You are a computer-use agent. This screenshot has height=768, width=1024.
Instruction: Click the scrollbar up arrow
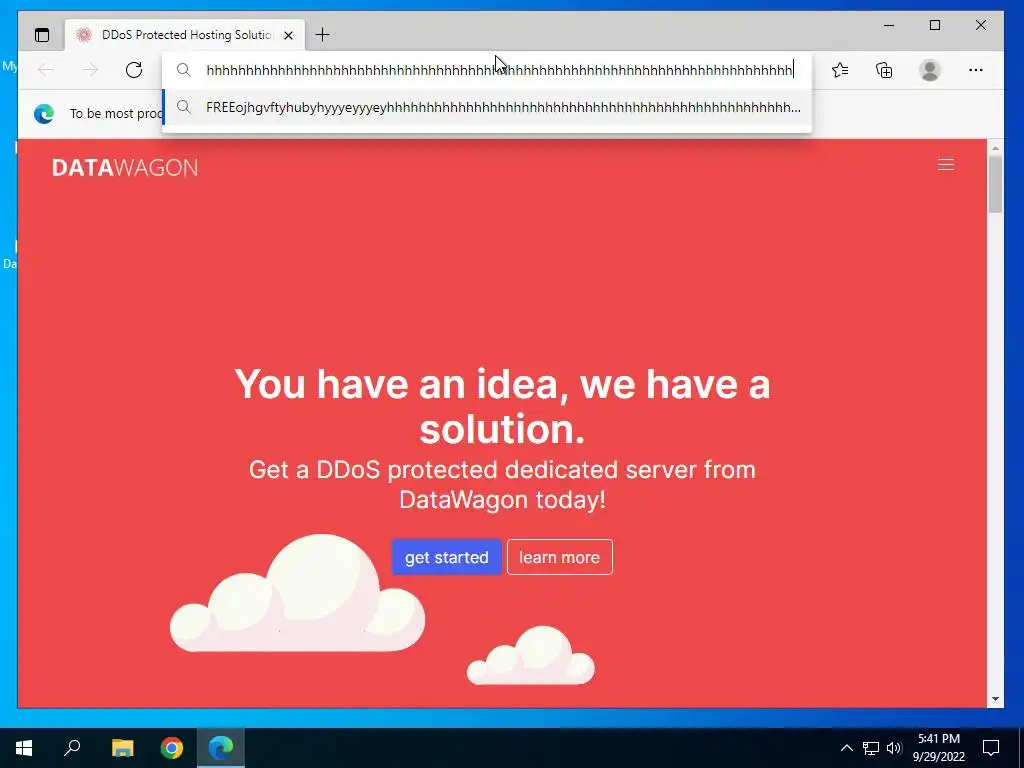pos(995,149)
